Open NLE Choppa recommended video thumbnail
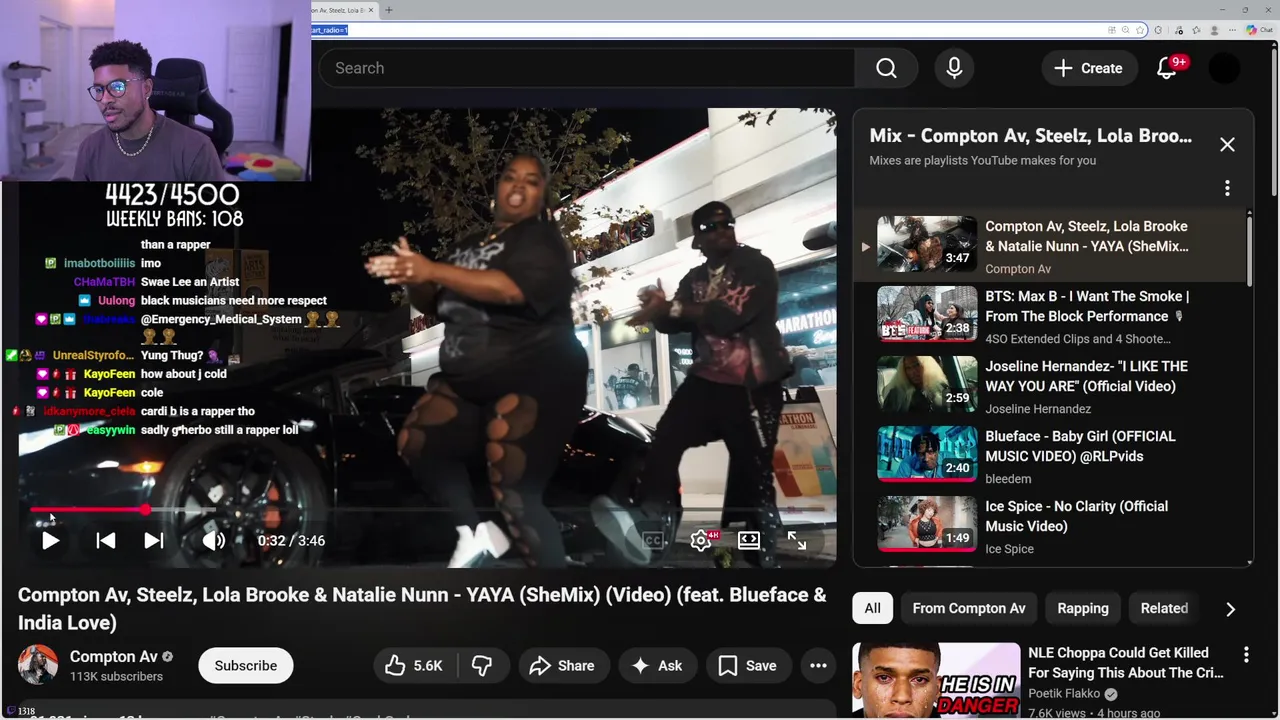The width and height of the screenshot is (1280, 720). pyautogui.click(x=936, y=681)
